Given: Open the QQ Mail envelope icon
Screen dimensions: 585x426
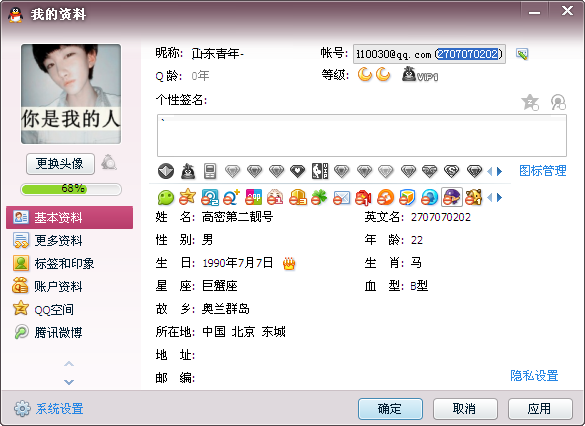Looking at the screenshot, I should click(x=341, y=198).
